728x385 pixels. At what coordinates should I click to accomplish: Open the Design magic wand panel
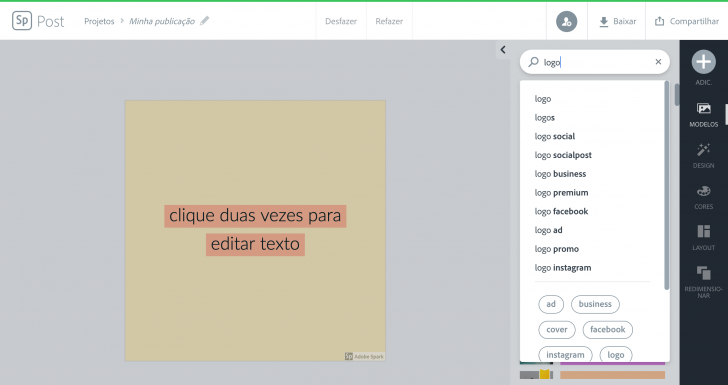click(703, 156)
